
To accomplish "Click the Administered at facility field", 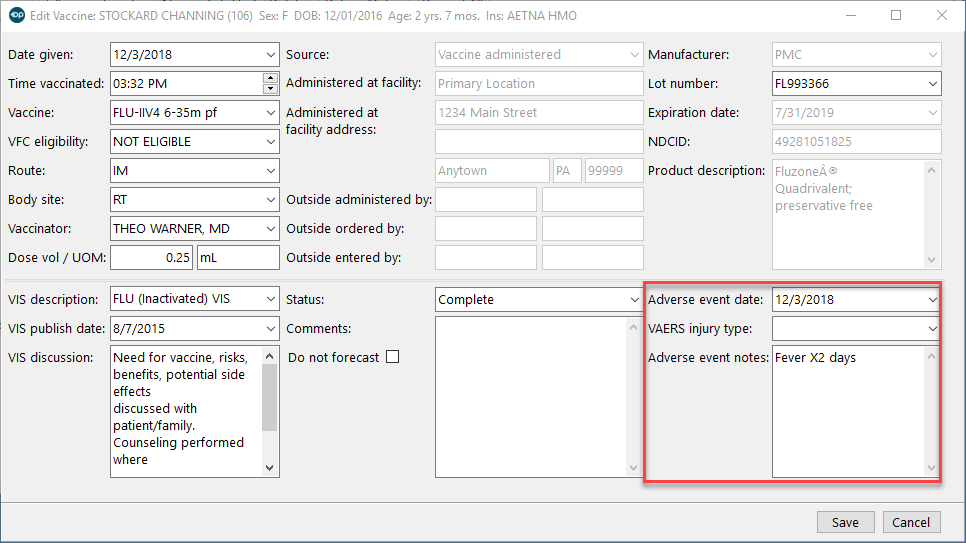I will (x=539, y=84).
